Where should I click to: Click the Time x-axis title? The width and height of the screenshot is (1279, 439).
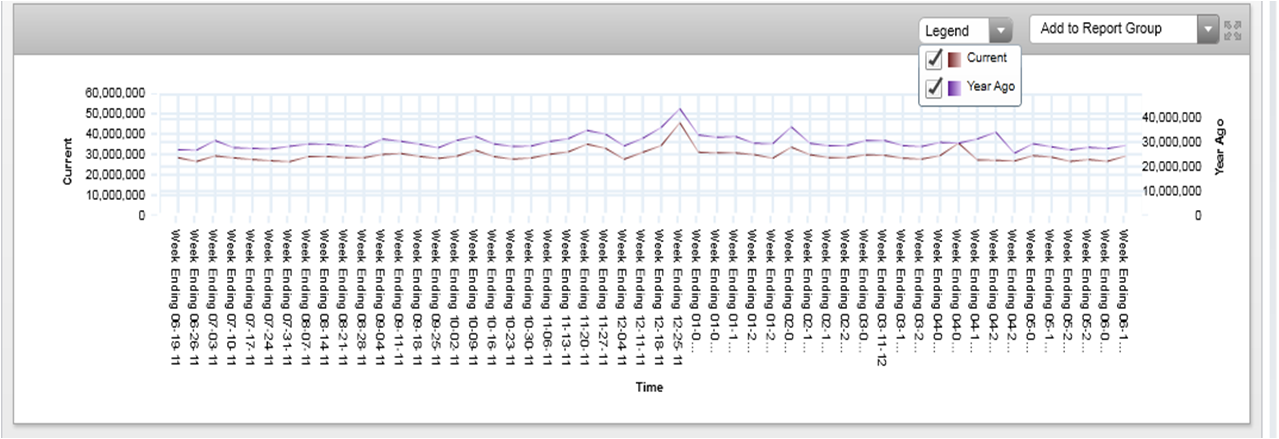pos(647,387)
